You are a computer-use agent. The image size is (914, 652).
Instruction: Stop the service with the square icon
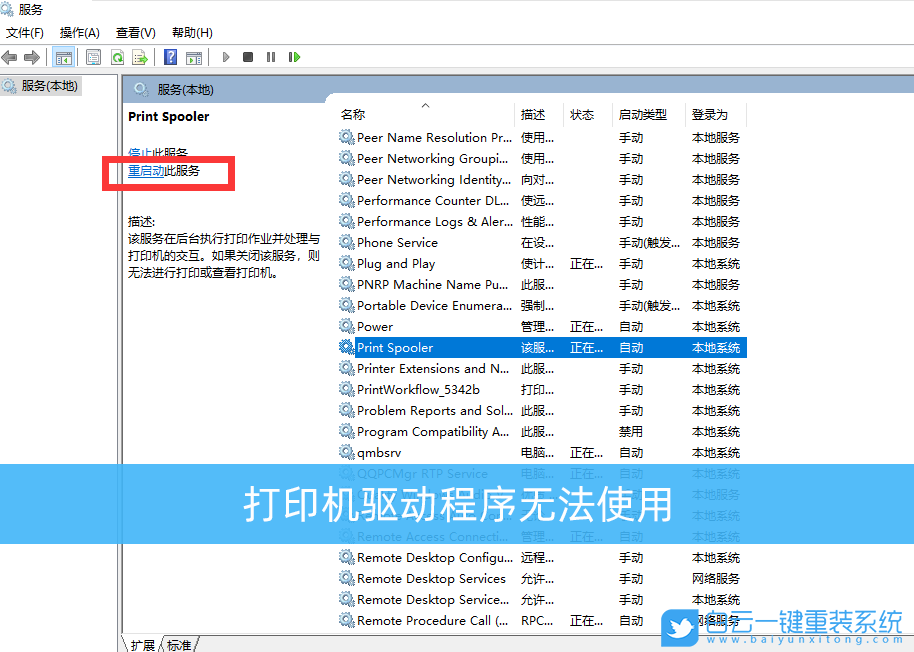[x=249, y=57]
